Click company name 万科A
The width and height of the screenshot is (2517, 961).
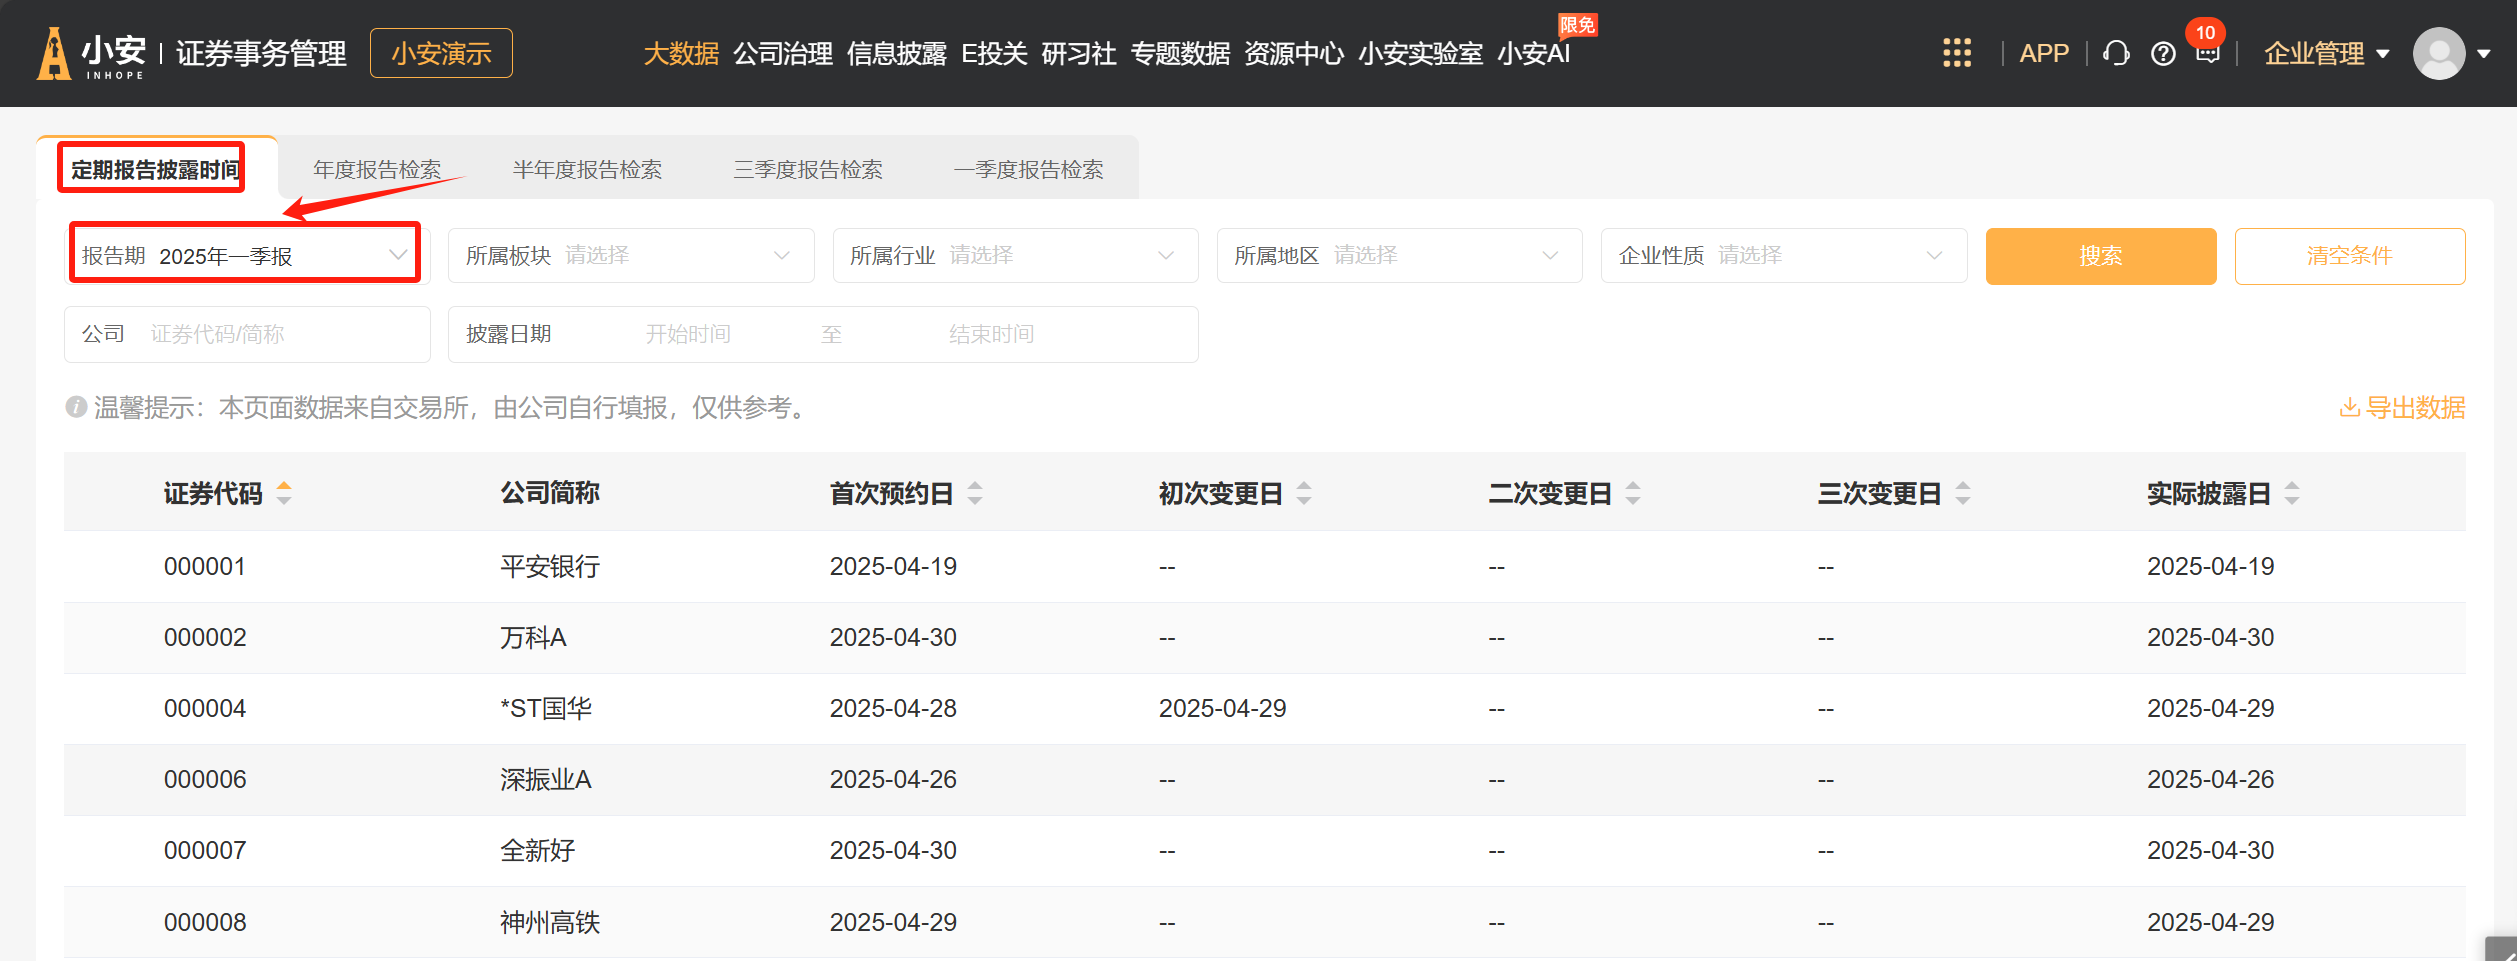(533, 638)
